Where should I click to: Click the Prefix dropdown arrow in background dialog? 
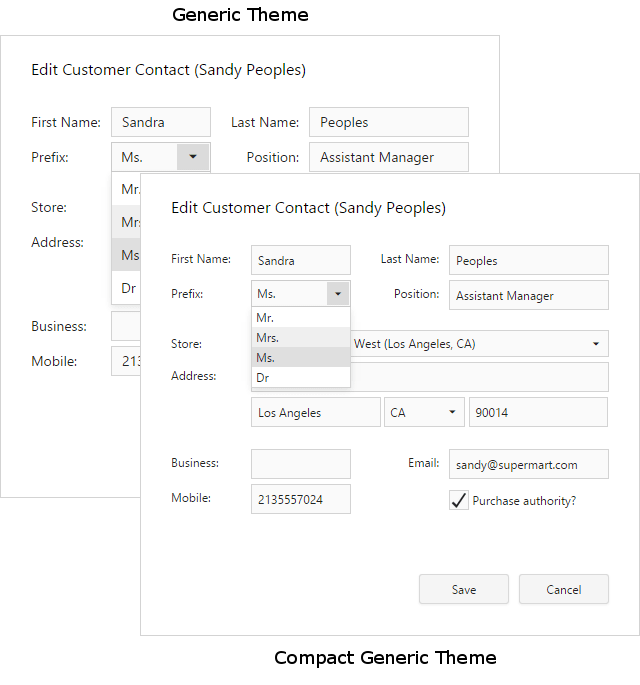click(193, 157)
